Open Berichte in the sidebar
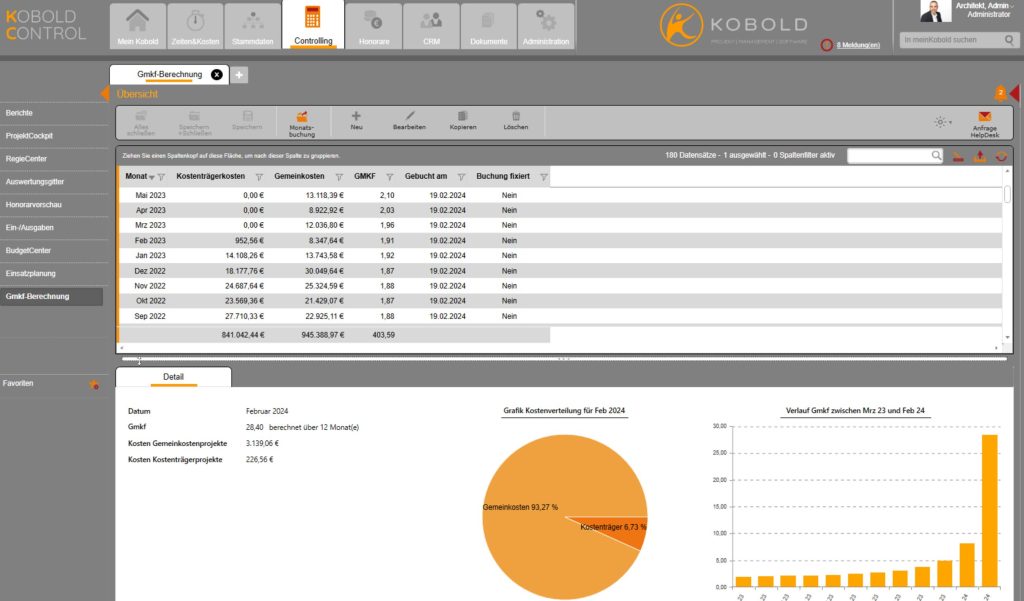The width and height of the screenshot is (1024, 601). click(19, 113)
